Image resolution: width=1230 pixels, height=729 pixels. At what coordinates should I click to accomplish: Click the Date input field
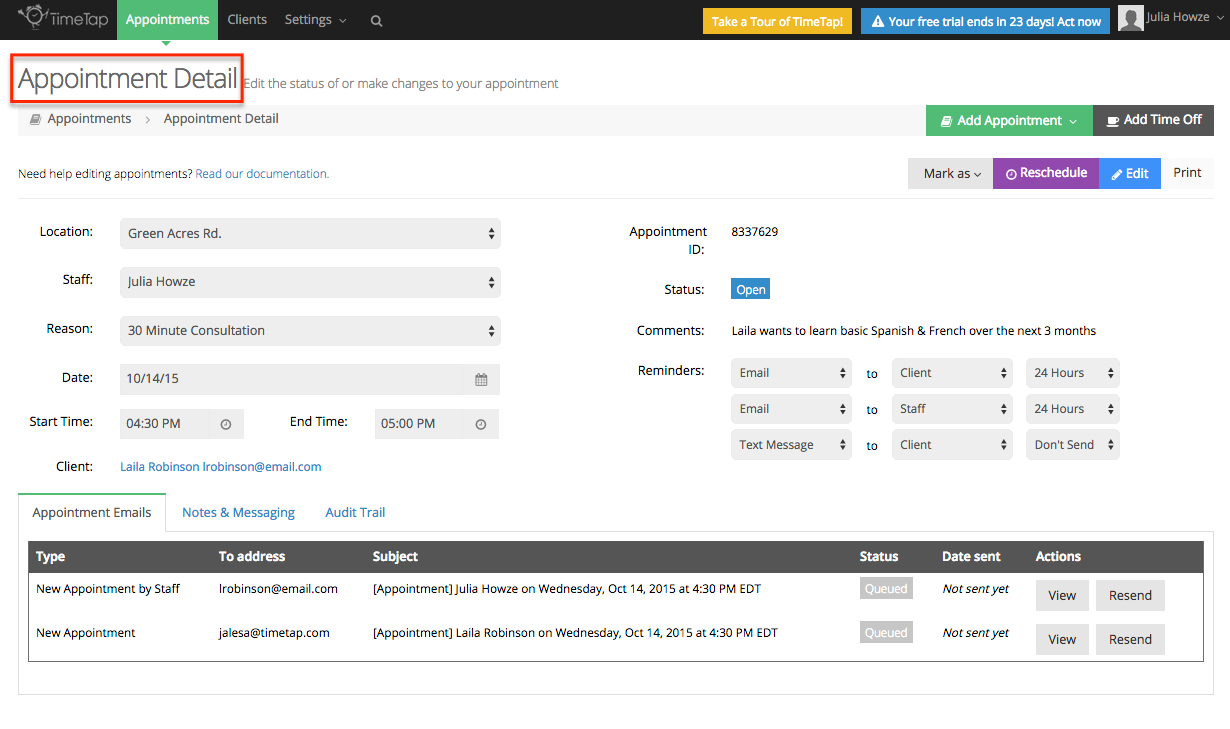(310, 380)
